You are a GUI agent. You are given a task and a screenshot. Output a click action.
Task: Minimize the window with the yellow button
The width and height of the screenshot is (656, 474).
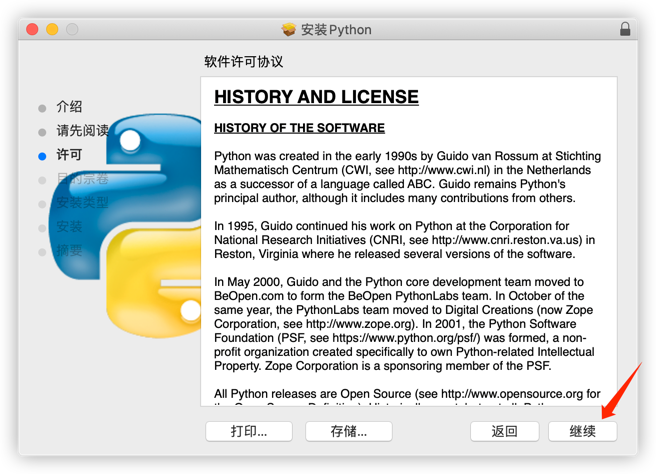click(52, 30)
